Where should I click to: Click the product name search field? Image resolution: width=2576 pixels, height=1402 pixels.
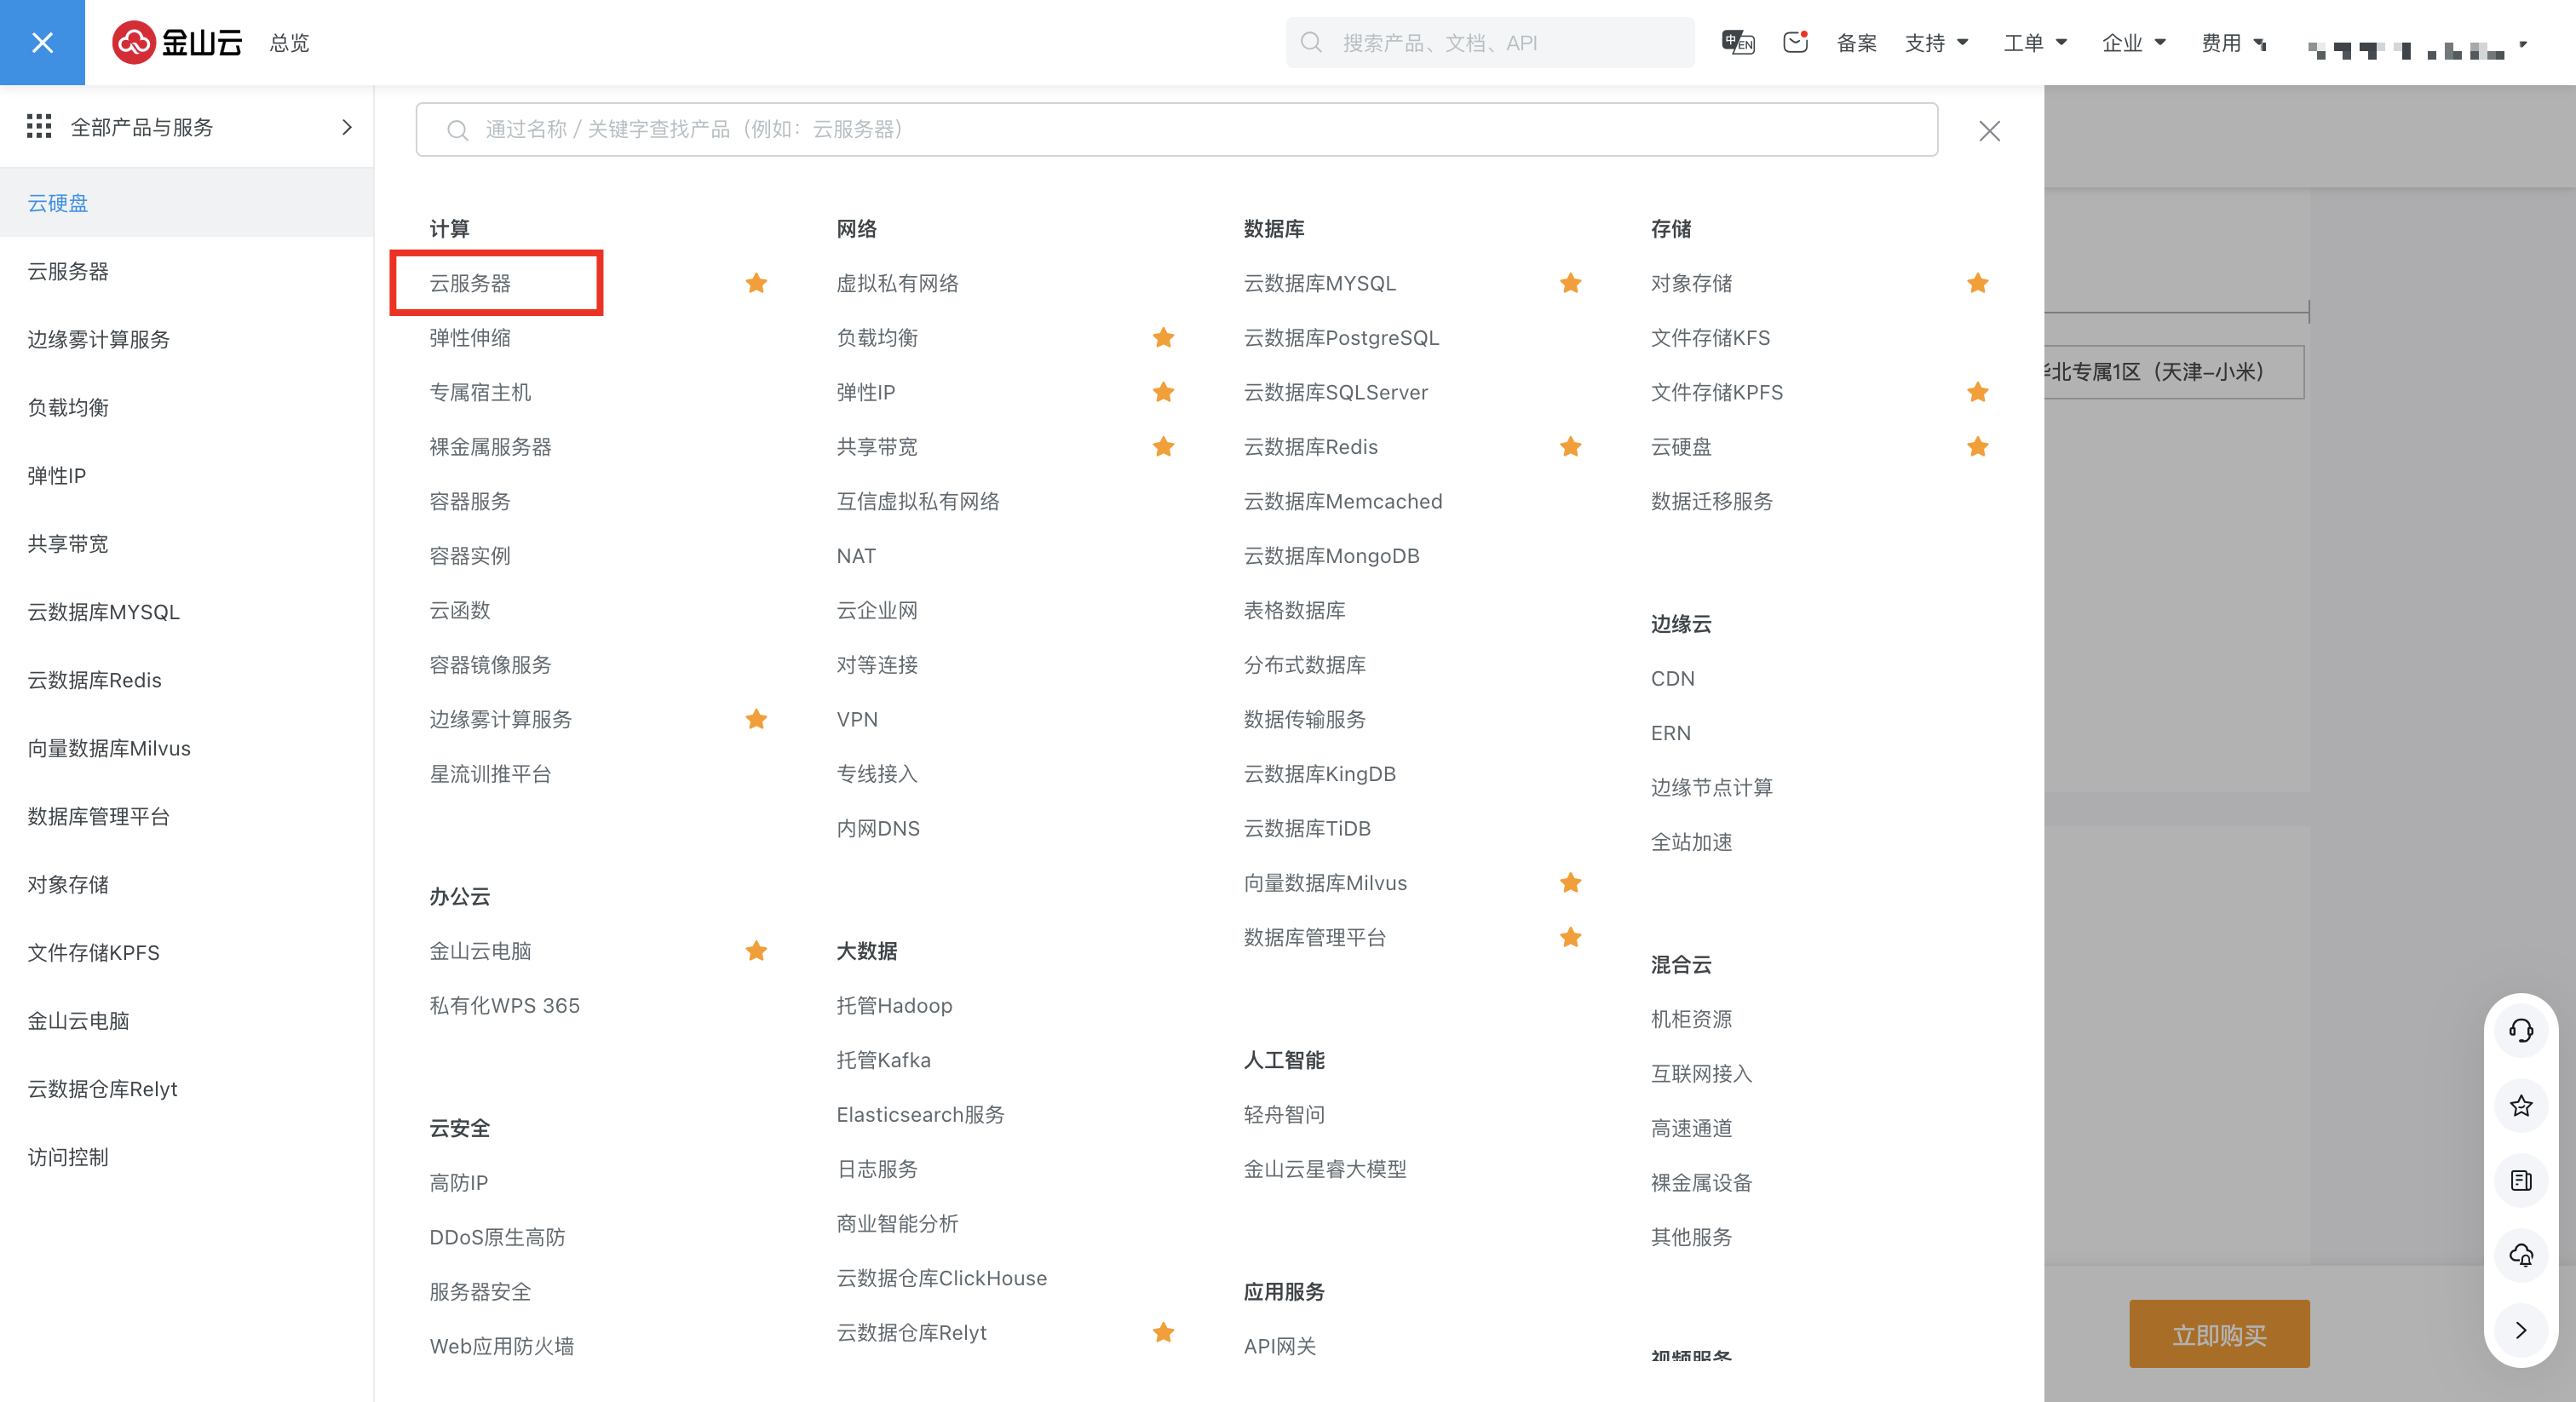(x=1176, y=129)
